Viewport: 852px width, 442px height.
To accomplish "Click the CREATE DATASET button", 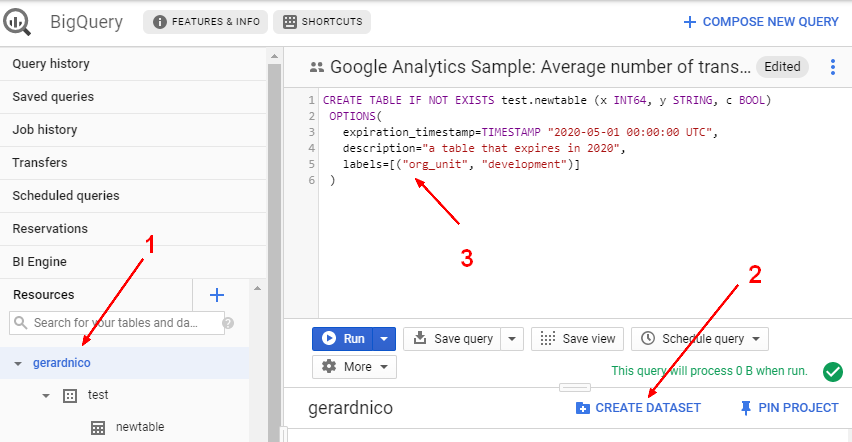I will 638,408.
